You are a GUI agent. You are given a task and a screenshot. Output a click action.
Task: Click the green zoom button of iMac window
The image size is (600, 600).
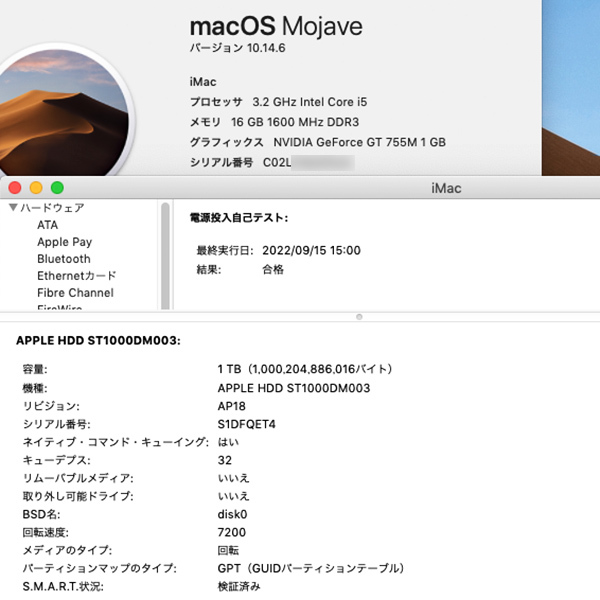[x=57, y=188]
